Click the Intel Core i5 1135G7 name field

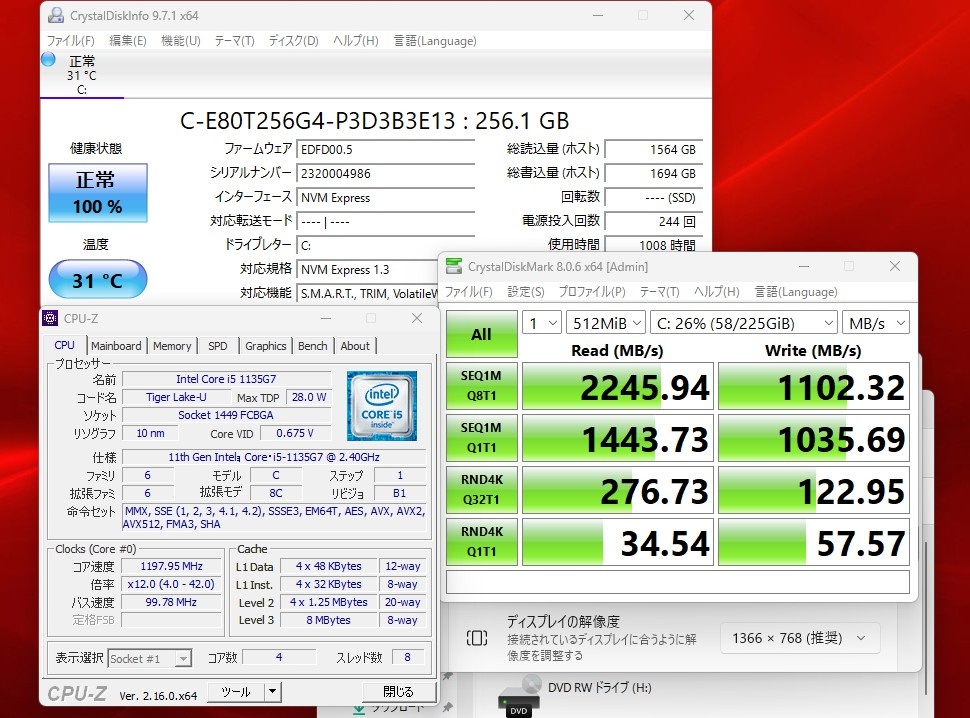226,379
